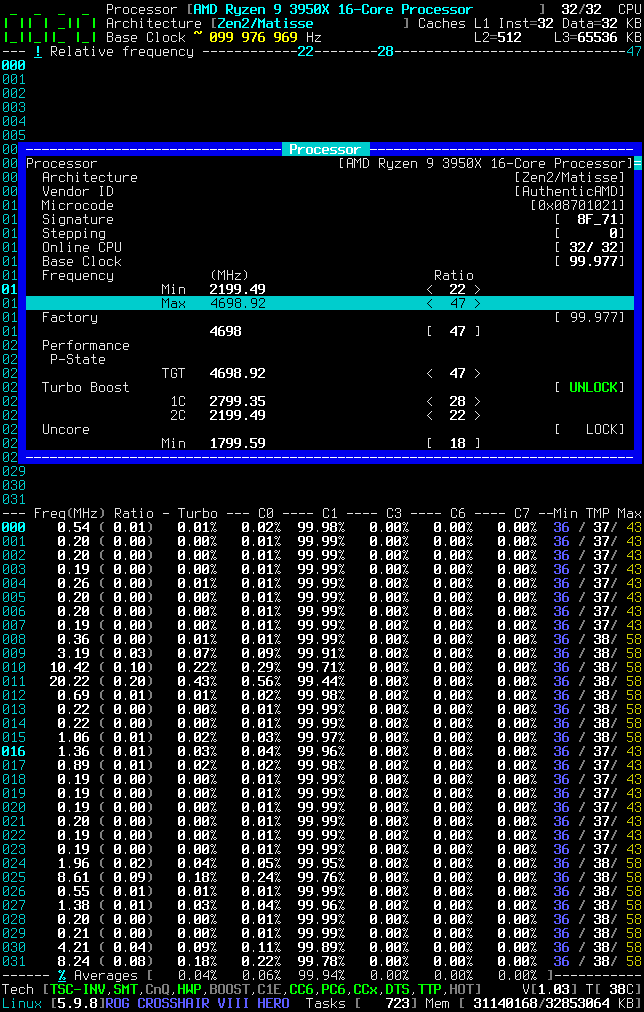Click the TSC-INV tech flag
This screenshot has width=644, height=1012.
[77, 989]
